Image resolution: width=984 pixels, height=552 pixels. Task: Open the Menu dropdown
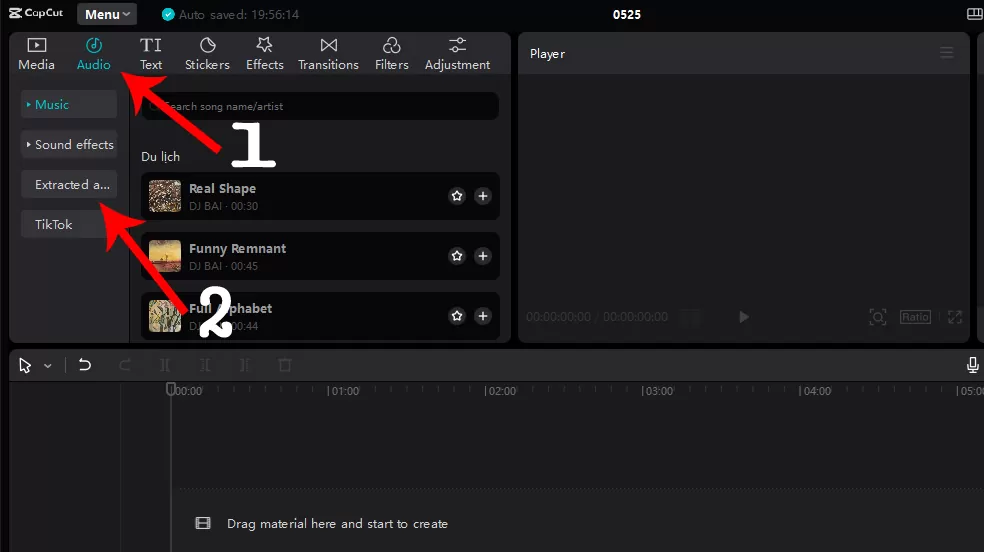(107, 14)
